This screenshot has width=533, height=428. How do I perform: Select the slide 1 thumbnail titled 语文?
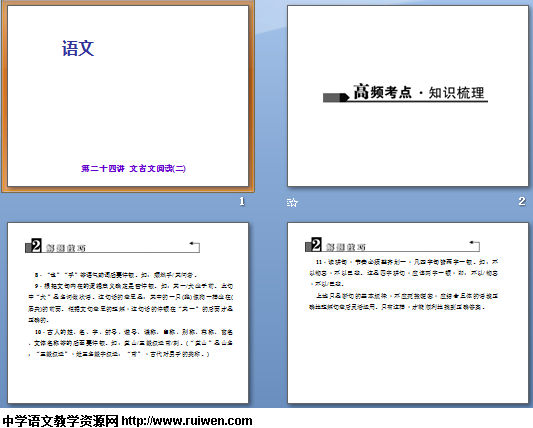click(x=128, y=96)
